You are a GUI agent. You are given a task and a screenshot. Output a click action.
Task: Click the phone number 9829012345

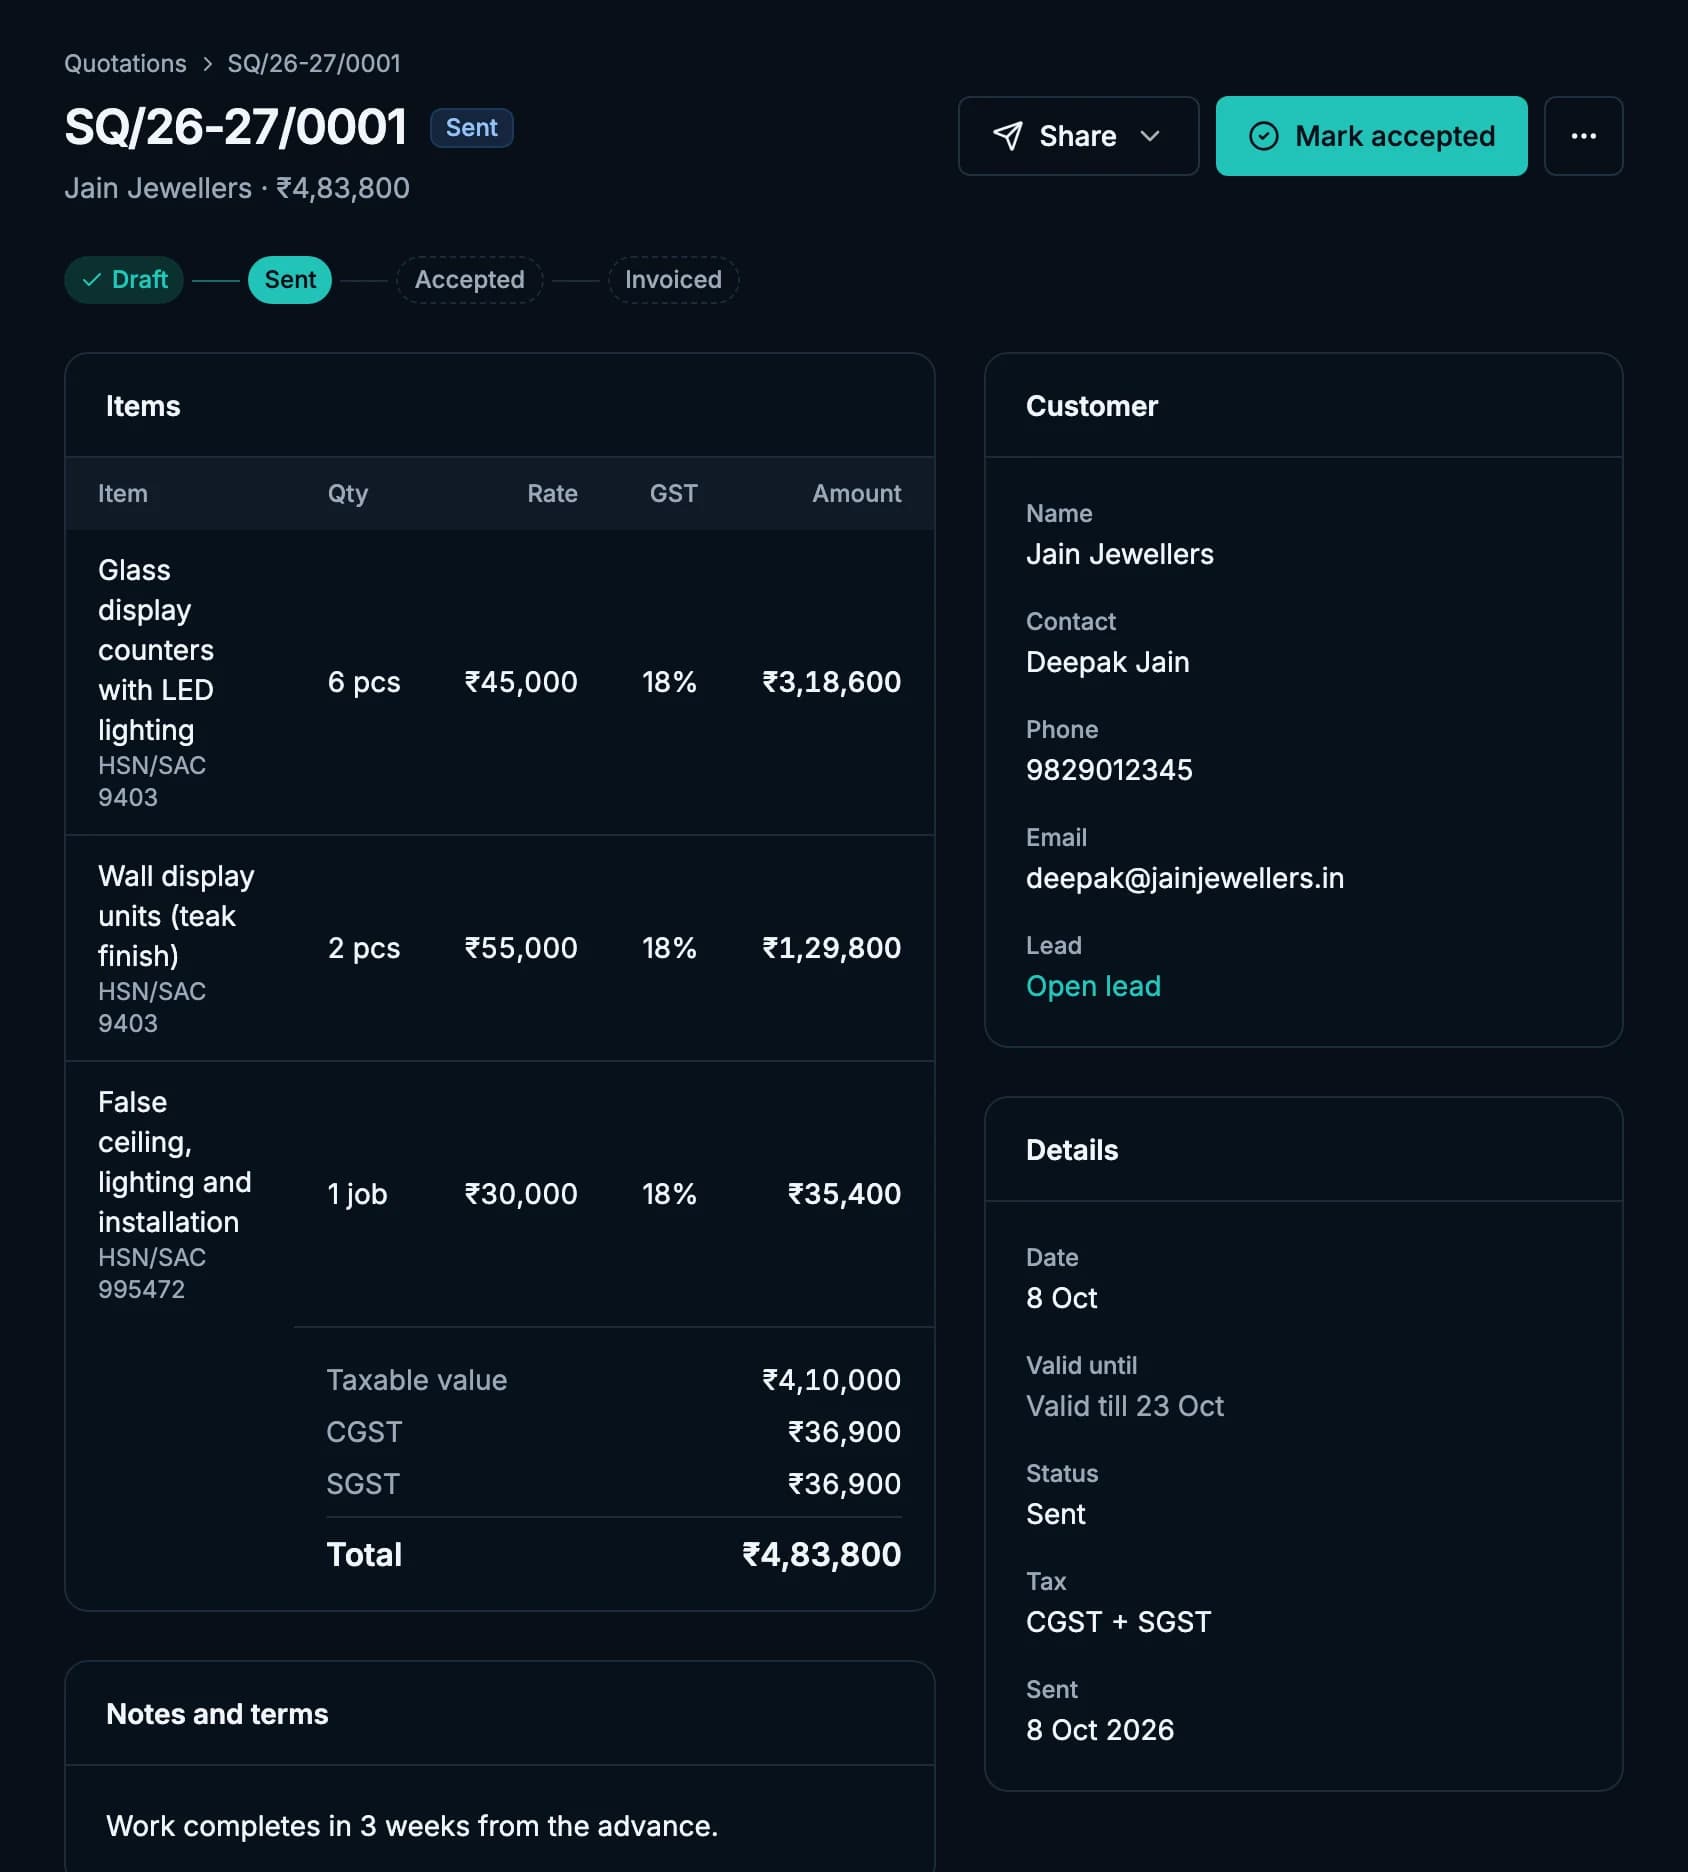pyautogui.click(x=1109, y=770)
